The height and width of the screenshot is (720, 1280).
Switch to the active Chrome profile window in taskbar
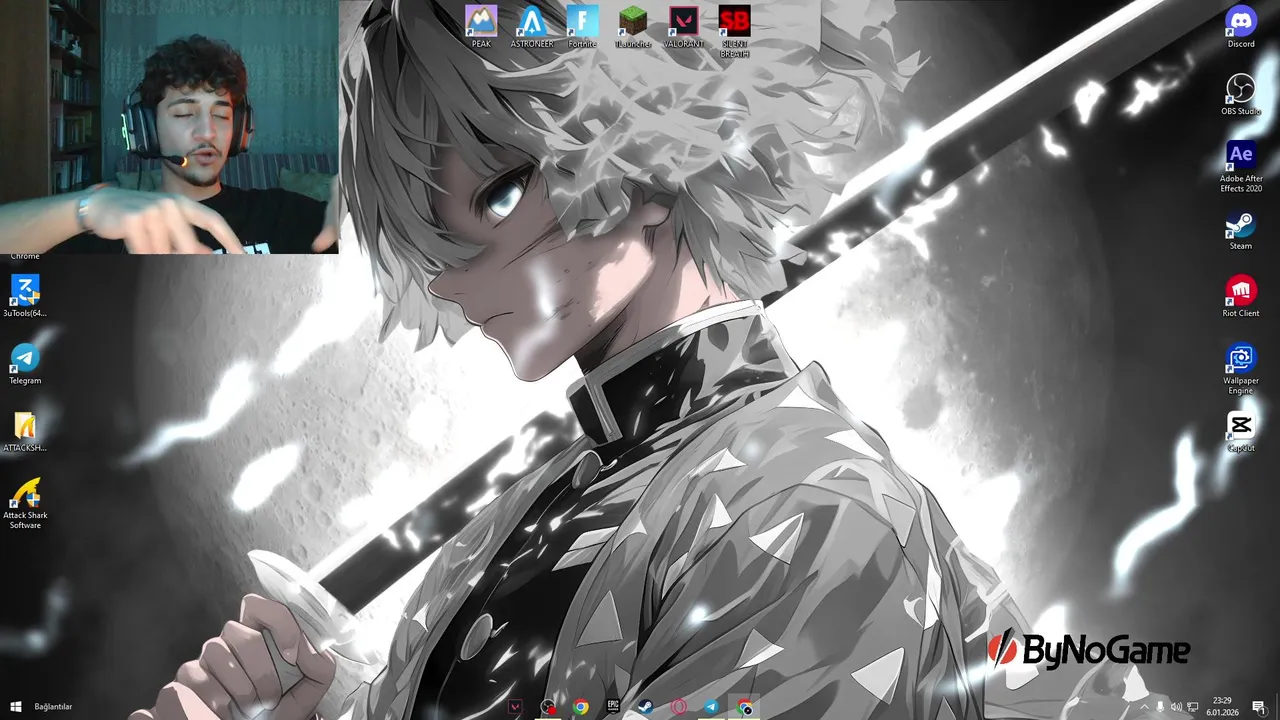[x=744, y=707]
